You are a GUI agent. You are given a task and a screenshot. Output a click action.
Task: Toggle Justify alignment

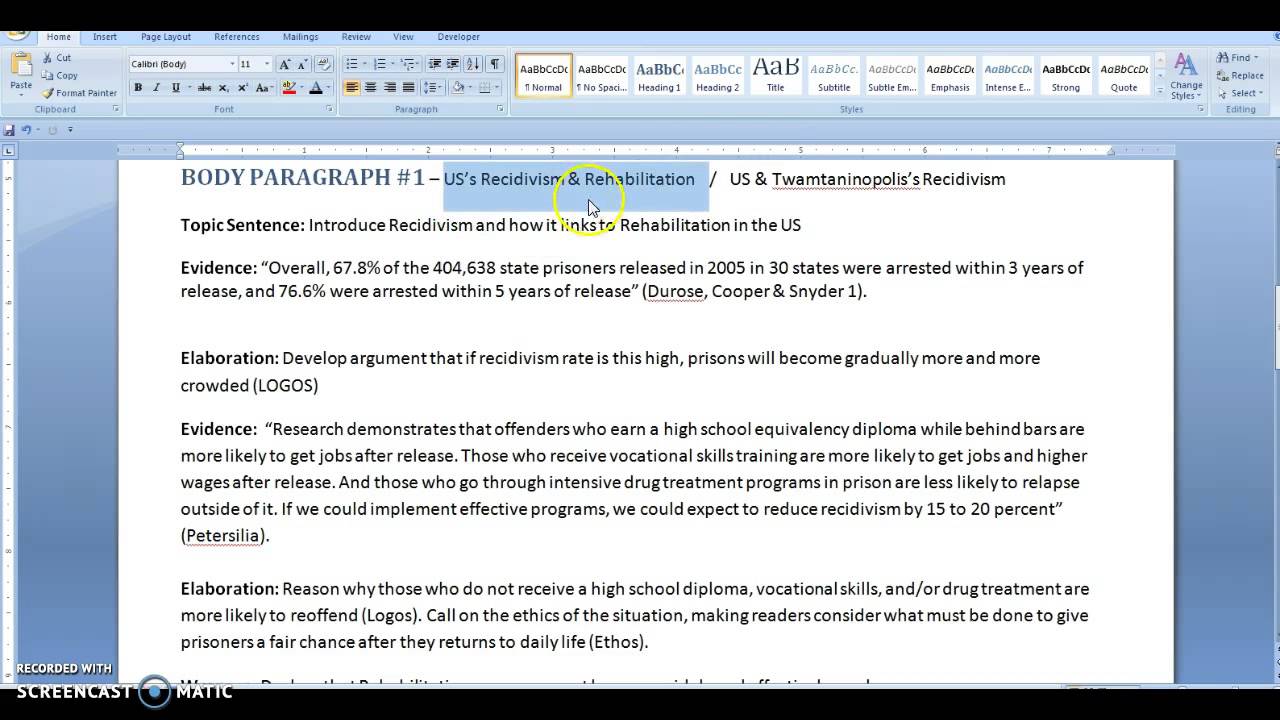coord(409,88)
